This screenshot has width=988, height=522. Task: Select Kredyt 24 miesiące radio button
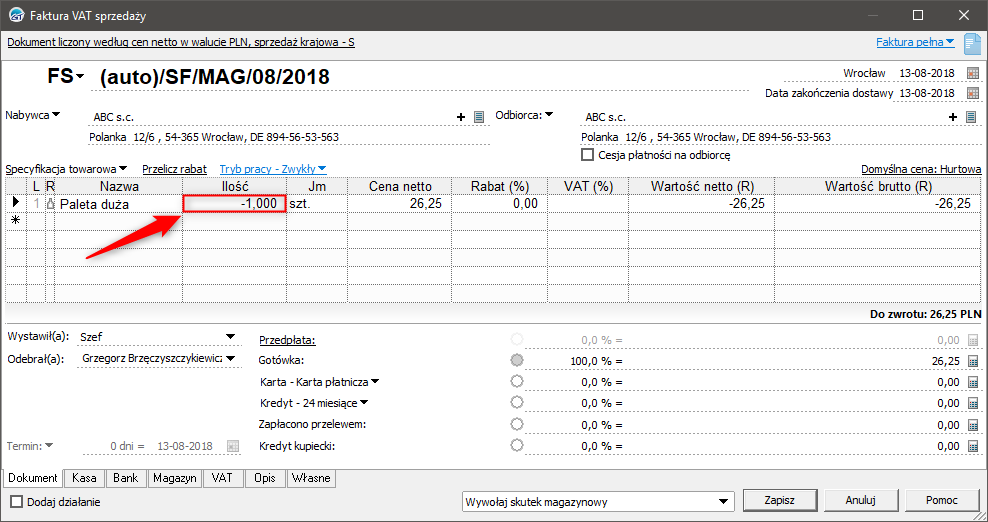(x=517, y=402)
